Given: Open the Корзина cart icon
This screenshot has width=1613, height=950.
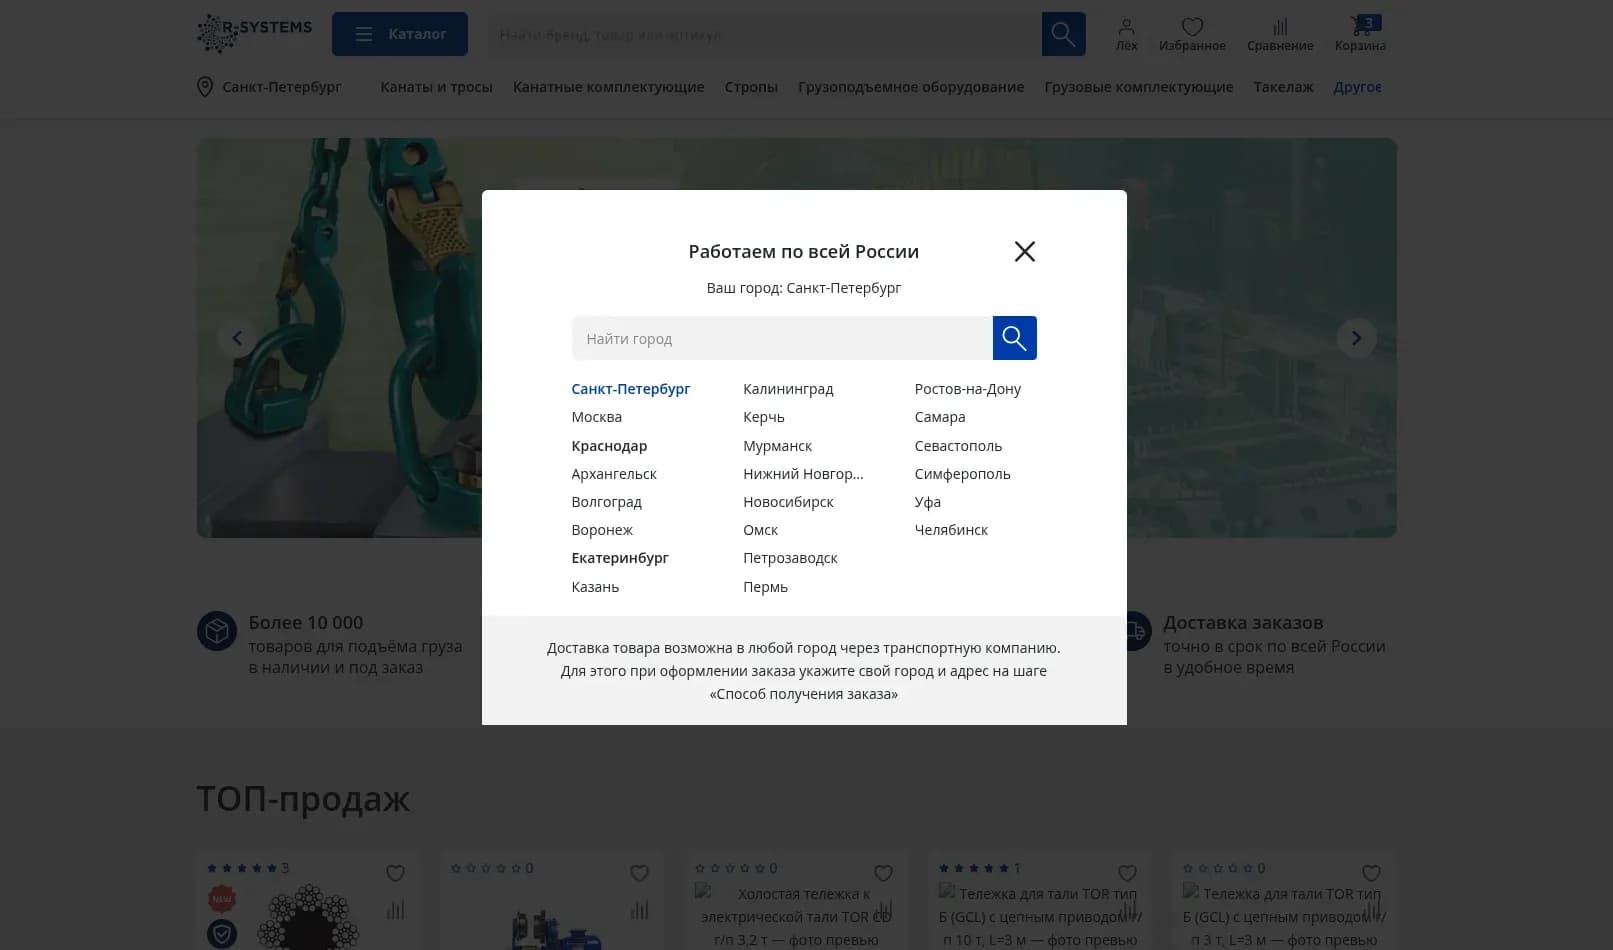Looking at the screenshot, I should click(x=1360, y=34).
